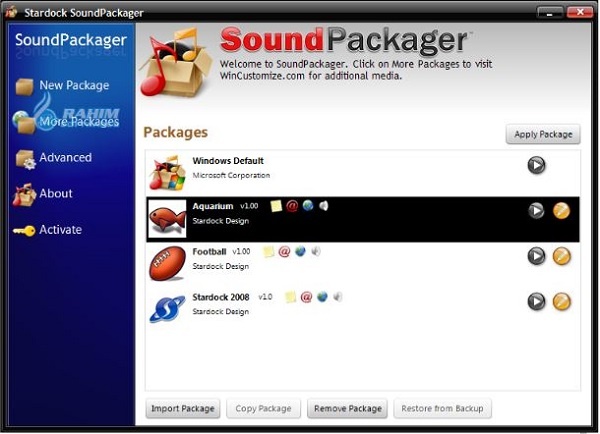Open the notes icon for Football
Image resolution: width=600 pixels, height=434 pixels.
click(269, 252)
